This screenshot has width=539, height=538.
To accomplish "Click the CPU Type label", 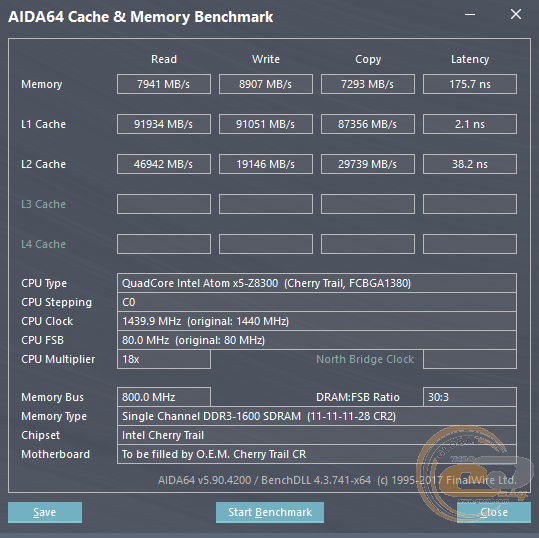I will 44,283.
